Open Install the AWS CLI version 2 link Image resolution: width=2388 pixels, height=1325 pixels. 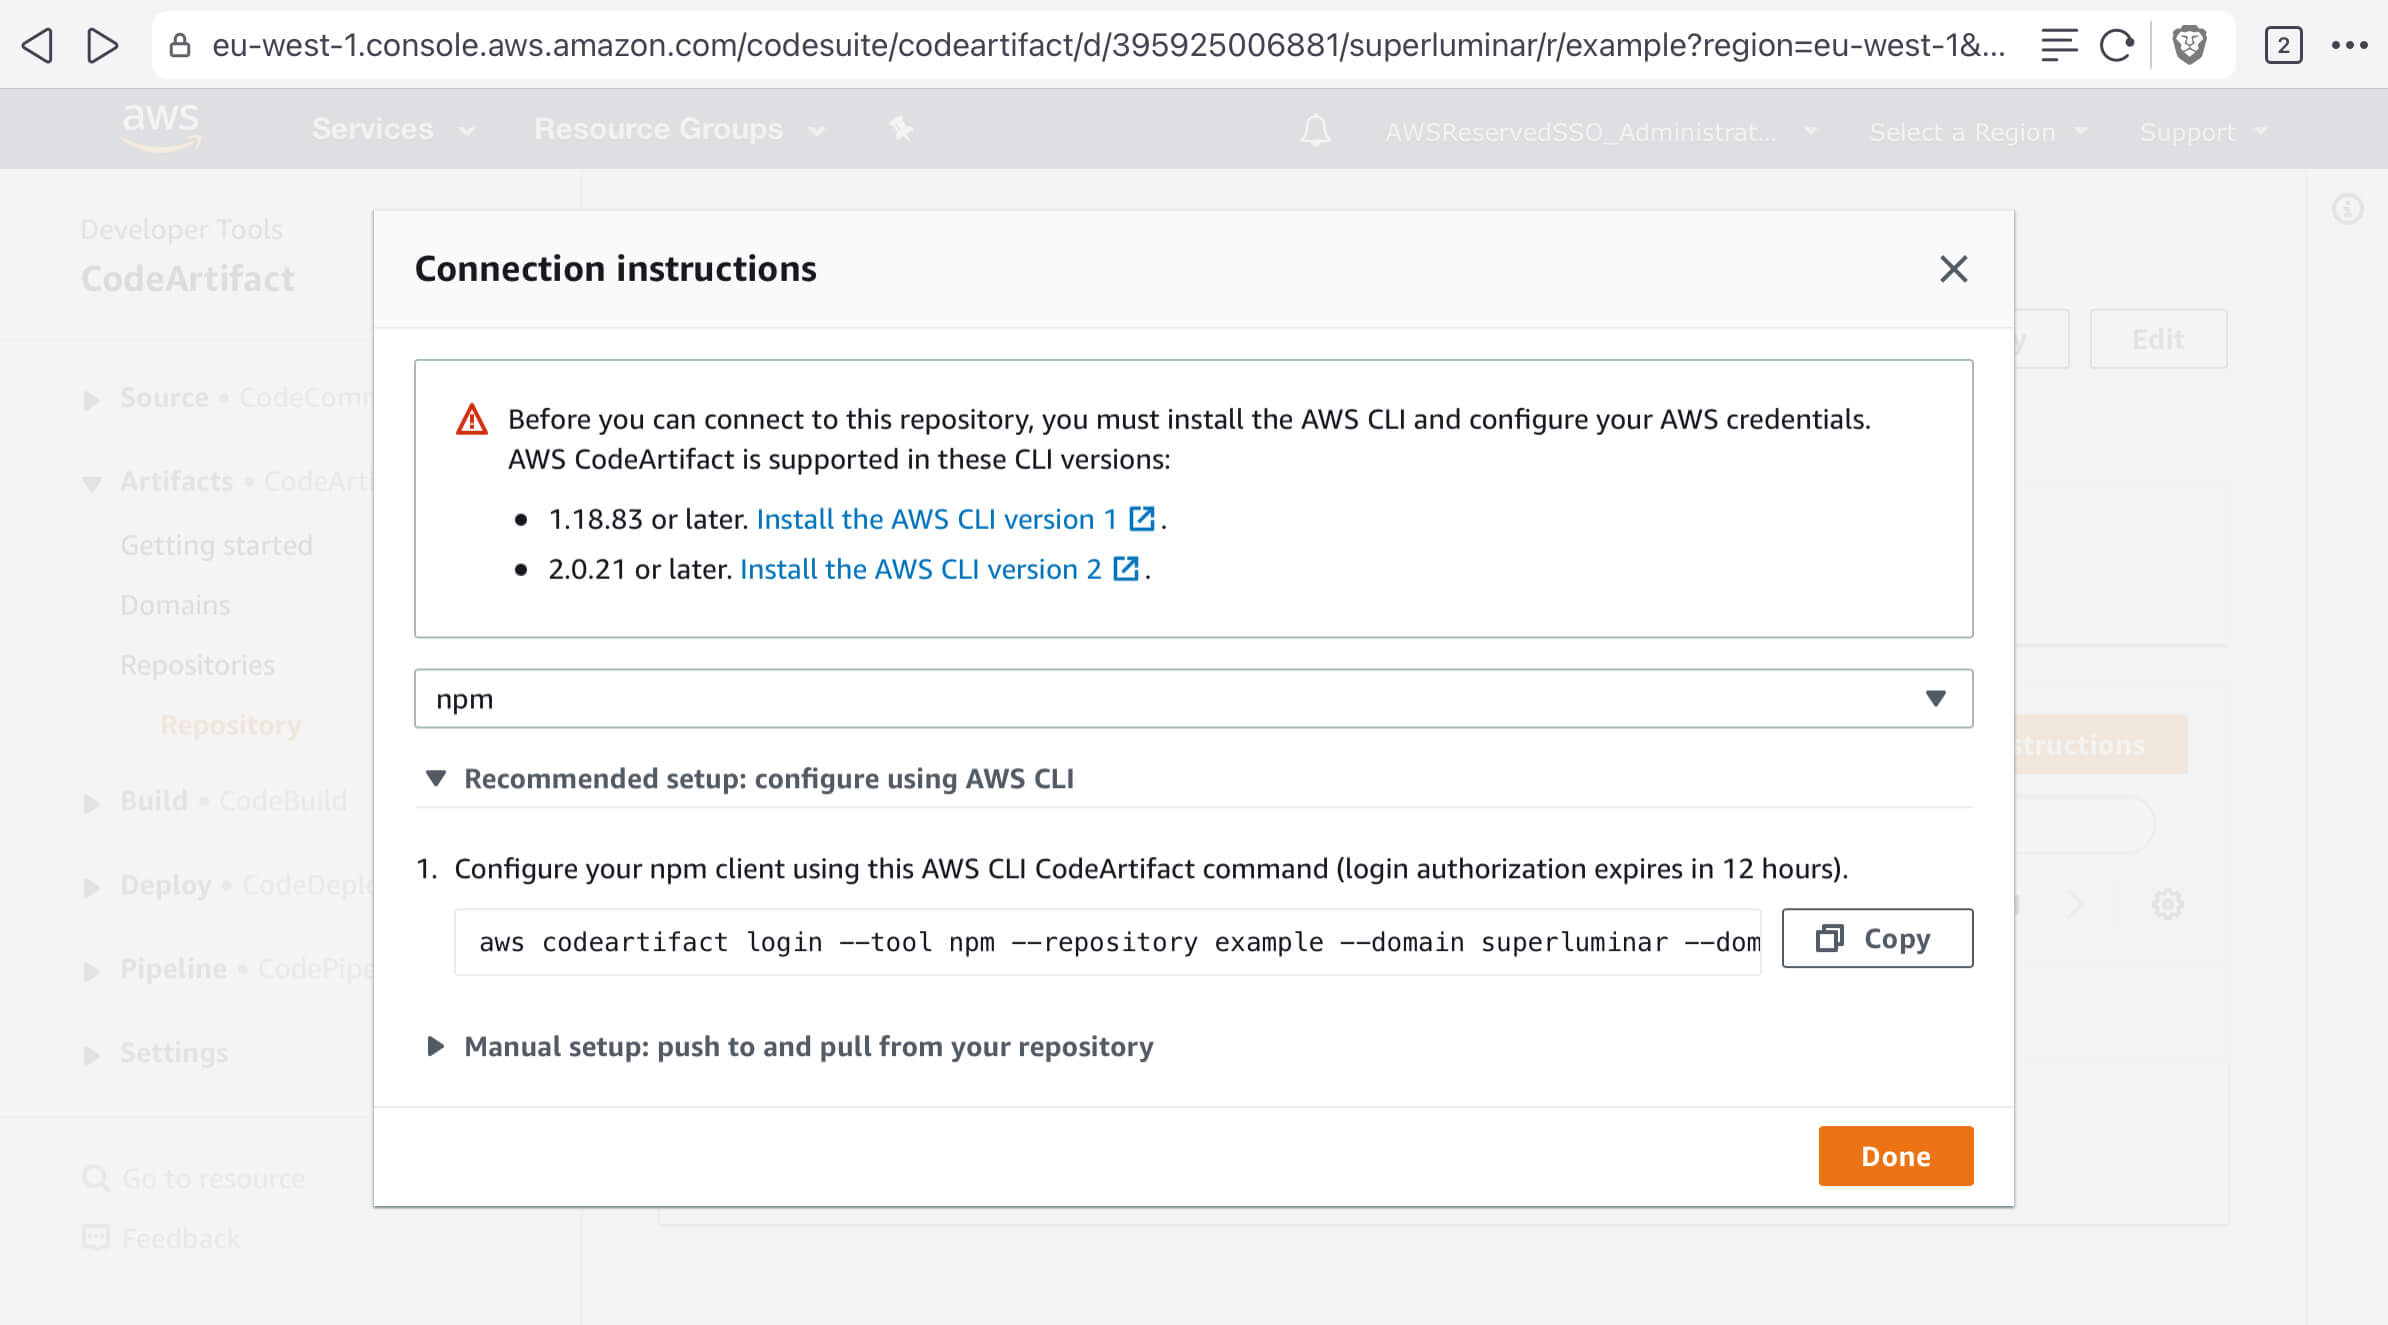pyautogui.click(x=920, y=569)
